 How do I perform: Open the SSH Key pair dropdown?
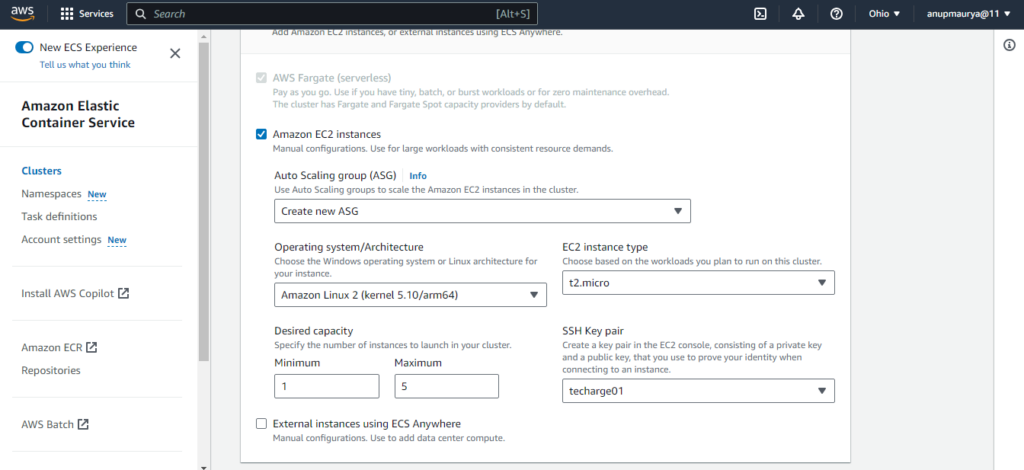(x=698, y=390)
